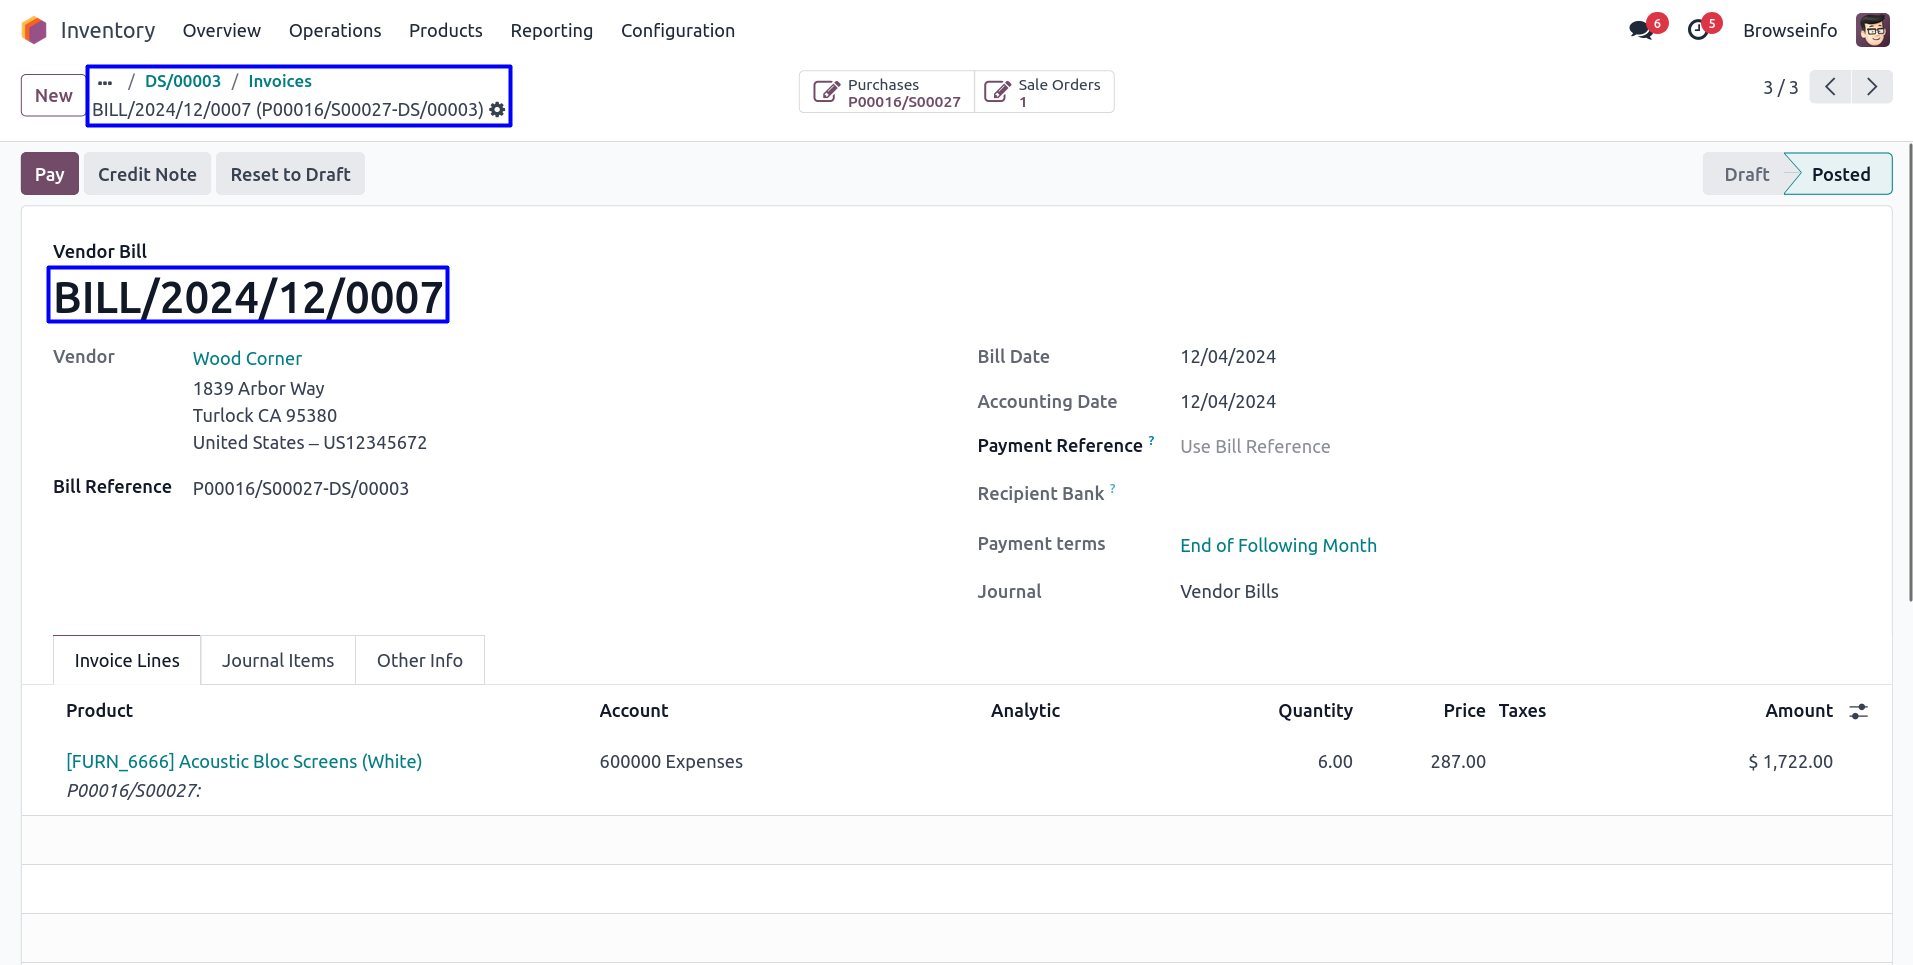Open Purchases P00016/S00027 smart button
This screenshot has width=1913, height=965.
[886, 92]
